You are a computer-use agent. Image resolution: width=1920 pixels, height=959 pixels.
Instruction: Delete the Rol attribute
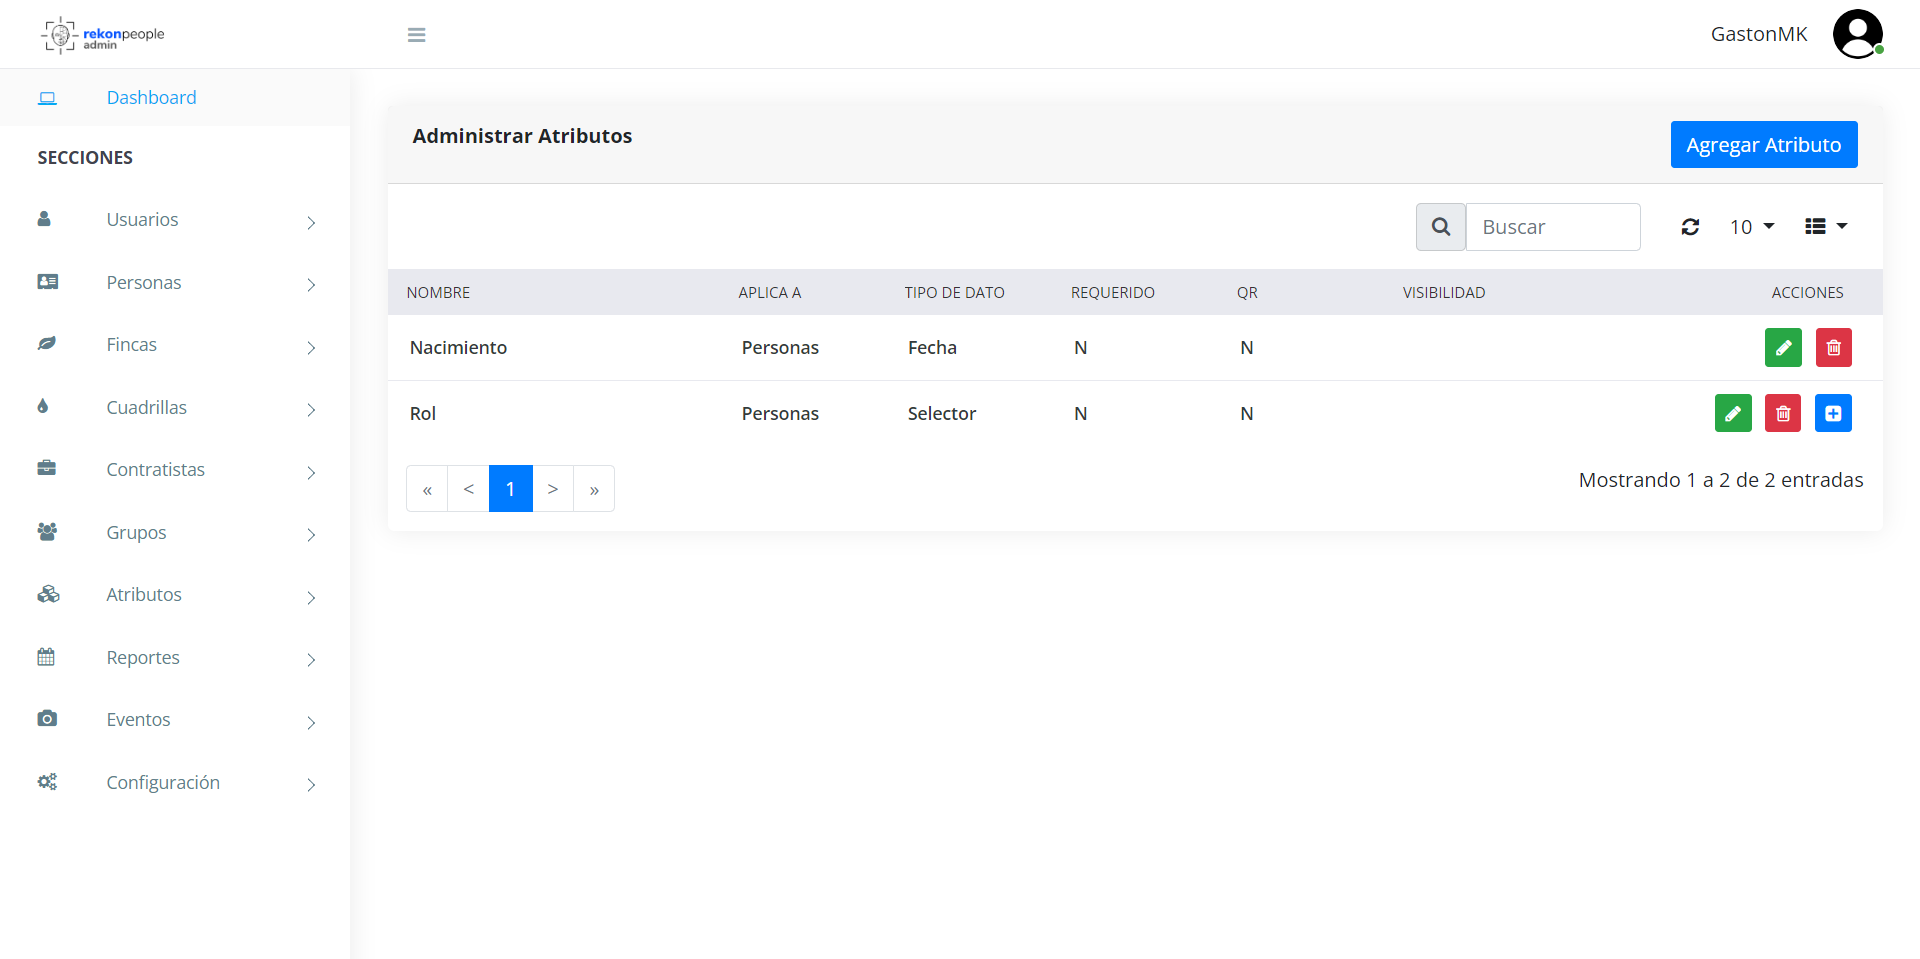1783,413
